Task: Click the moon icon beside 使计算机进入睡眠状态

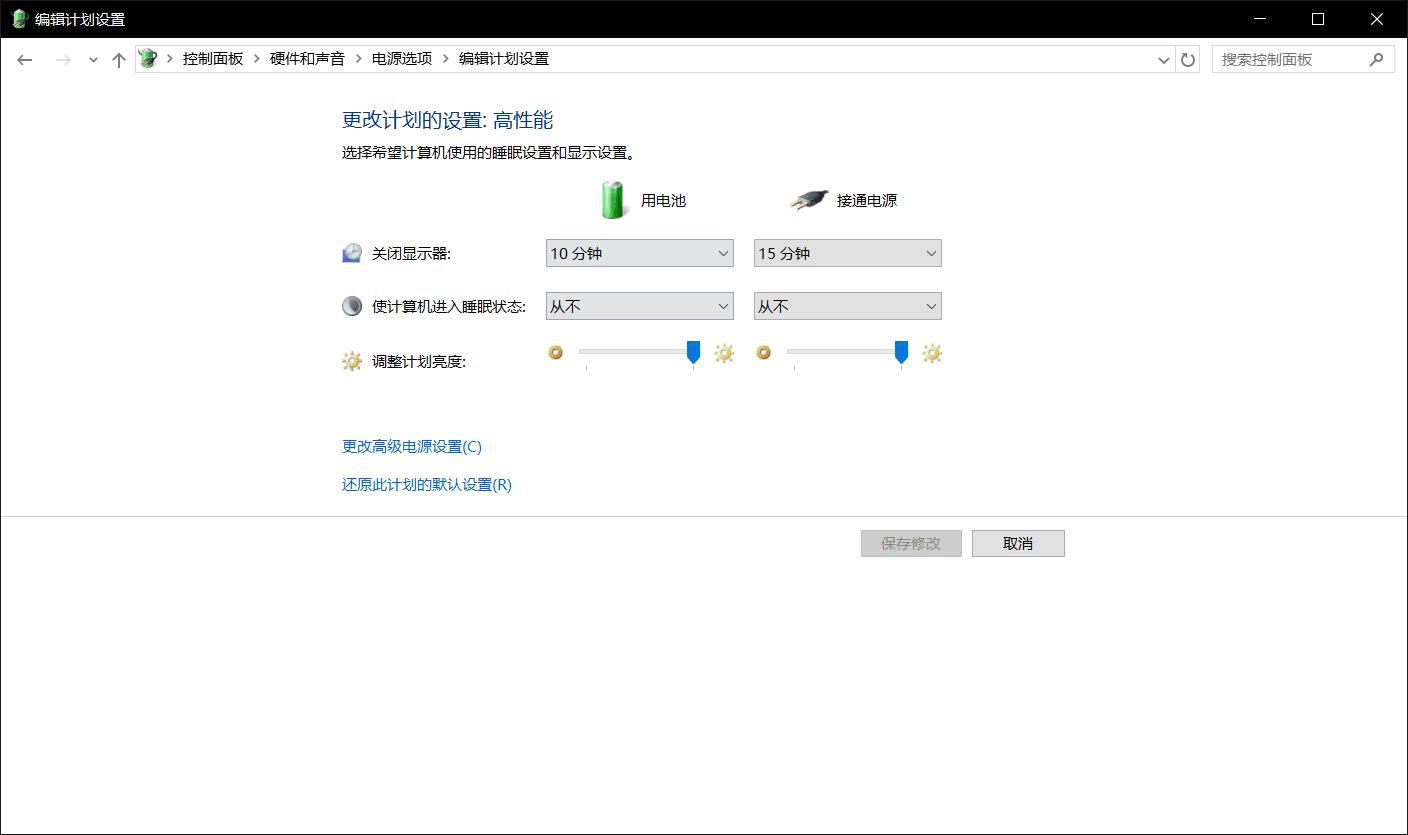Action: [x=351, y=305]
